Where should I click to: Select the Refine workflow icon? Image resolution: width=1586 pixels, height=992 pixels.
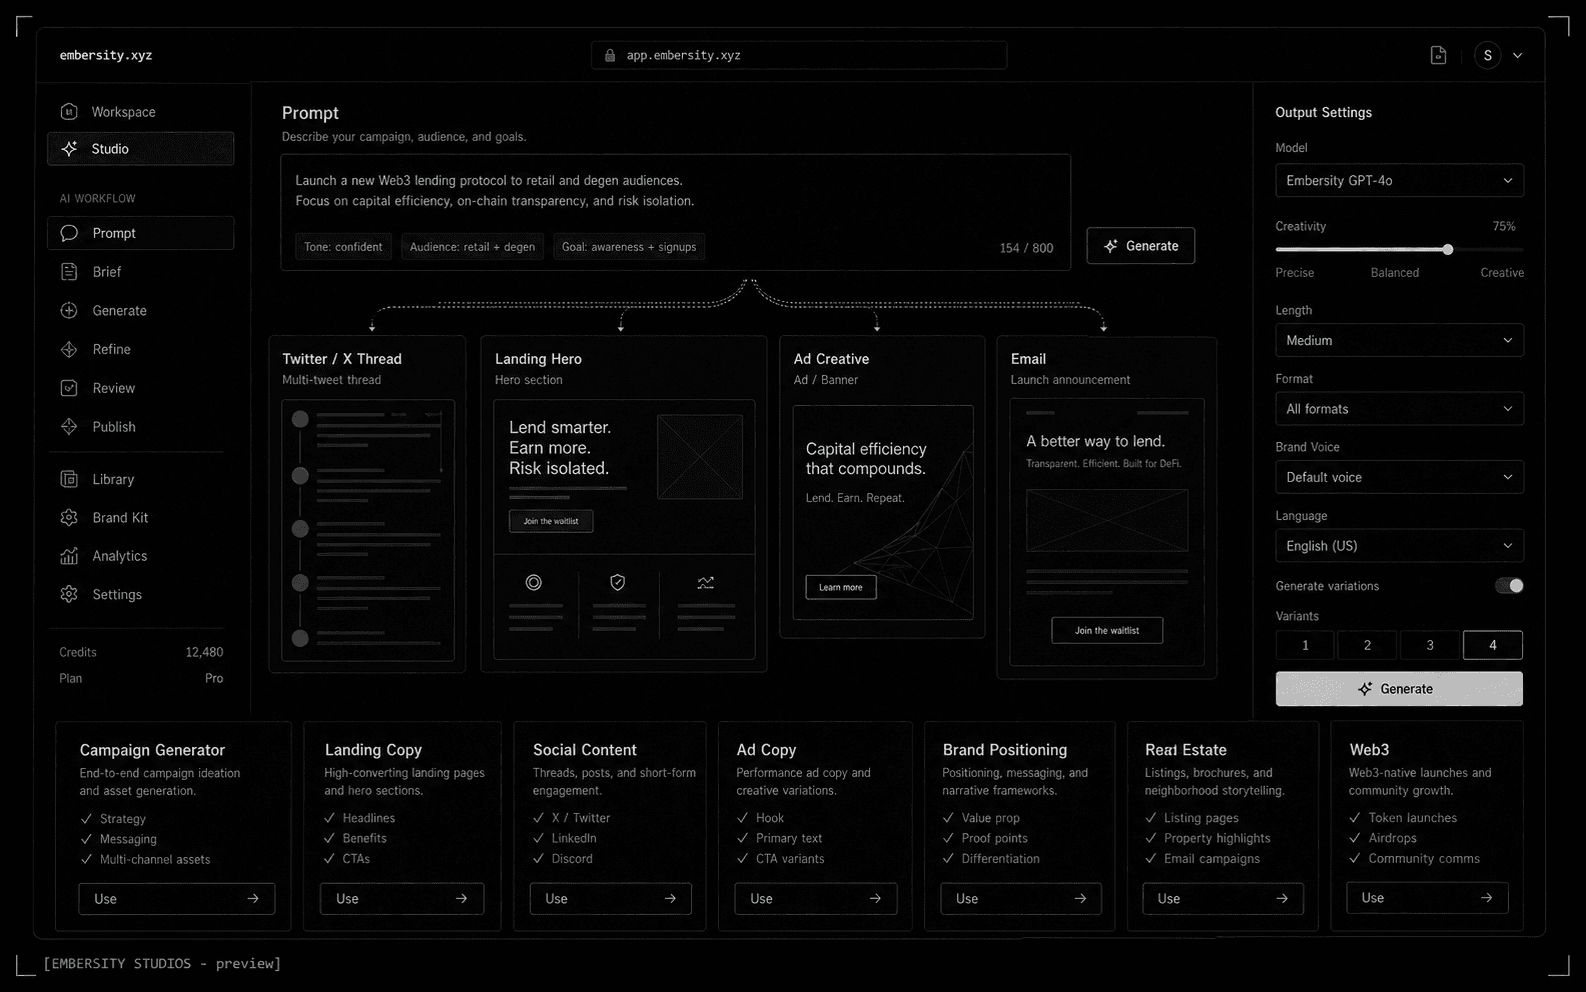pos(69,349)
